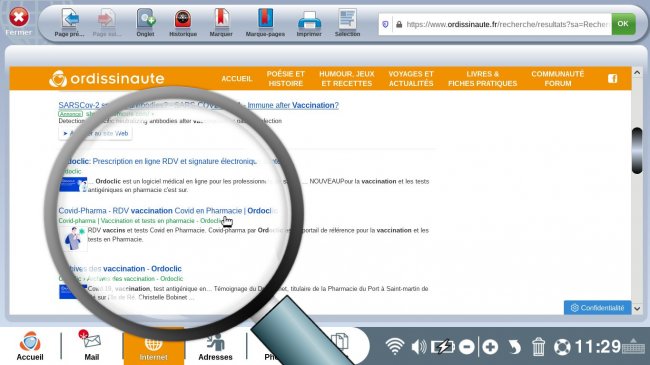
Task: Open Adresses in the bottom dock
Action: click(x=215, y=347)
